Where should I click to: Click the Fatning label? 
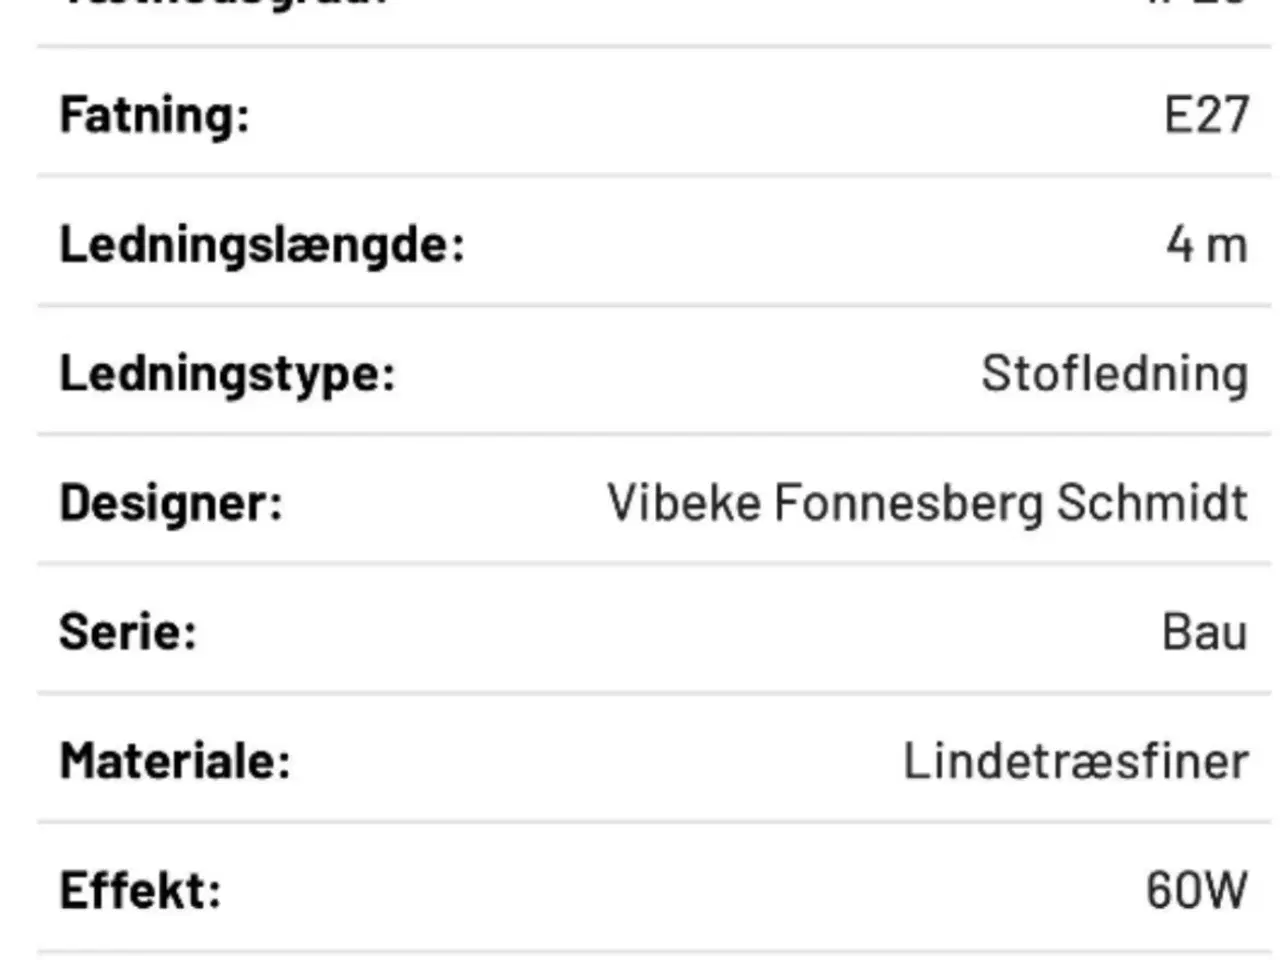point(154,115)
